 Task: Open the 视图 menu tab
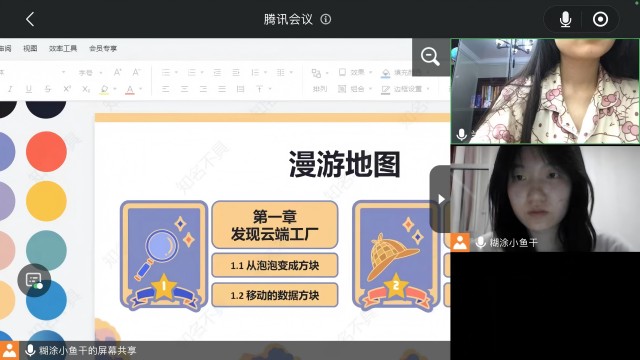tap(30, 49)
